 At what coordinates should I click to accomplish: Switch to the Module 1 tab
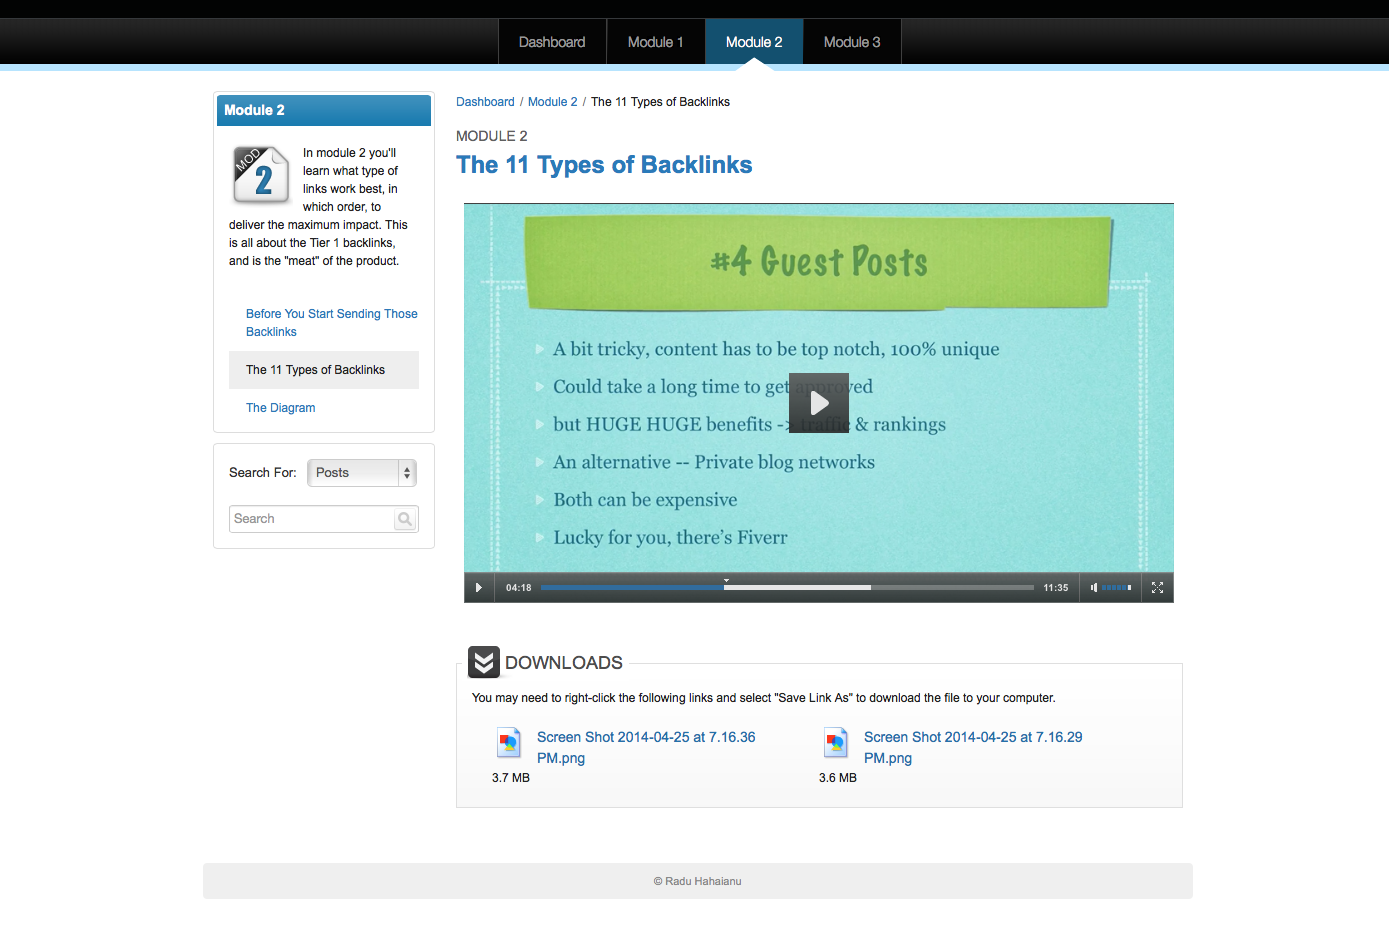point(655,42)
